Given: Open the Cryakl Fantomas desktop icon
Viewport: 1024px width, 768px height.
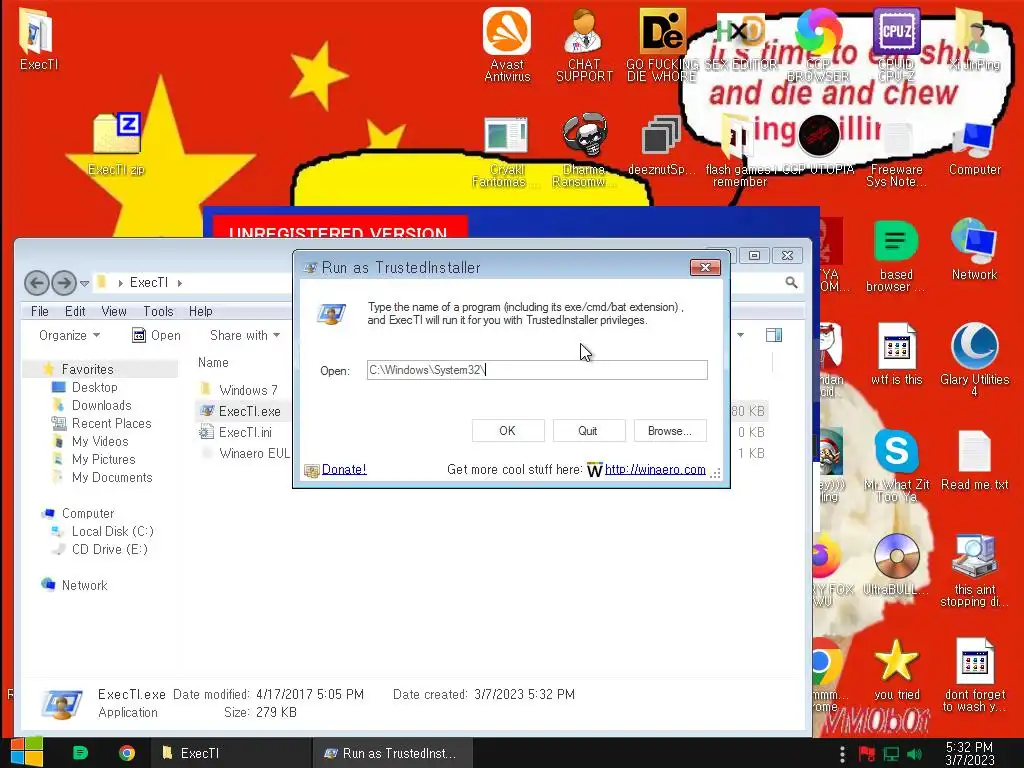Looking at the screenshot, I should point(505,152).
